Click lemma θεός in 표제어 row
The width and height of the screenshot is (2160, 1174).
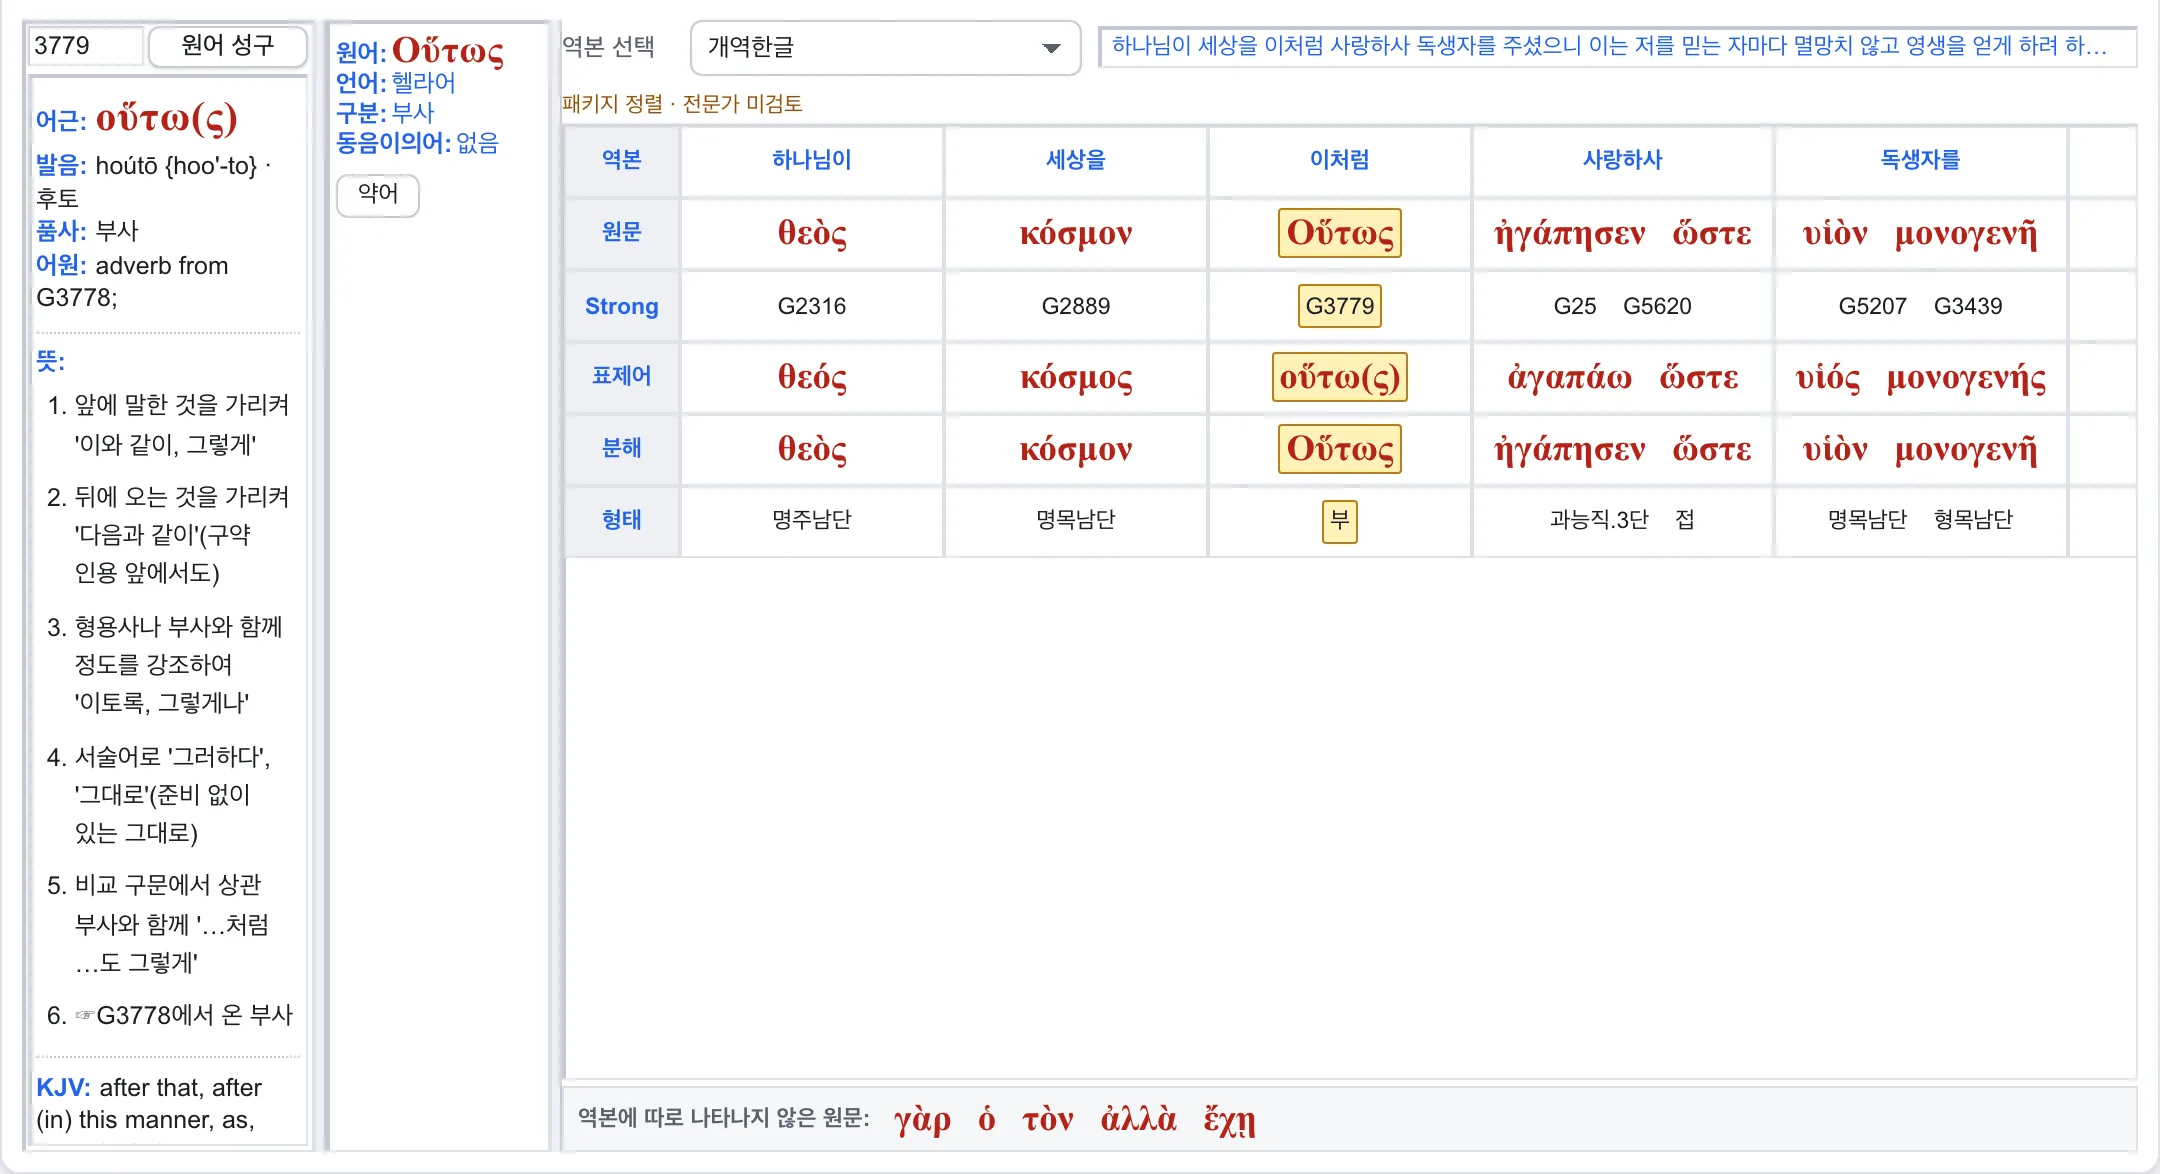tap(812, 377)
